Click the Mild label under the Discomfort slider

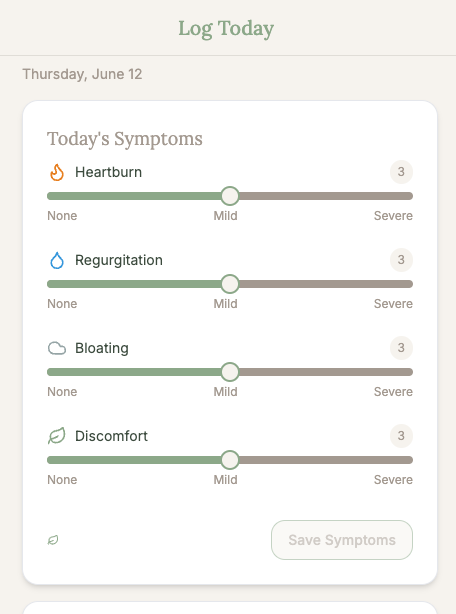pos(225,480)
